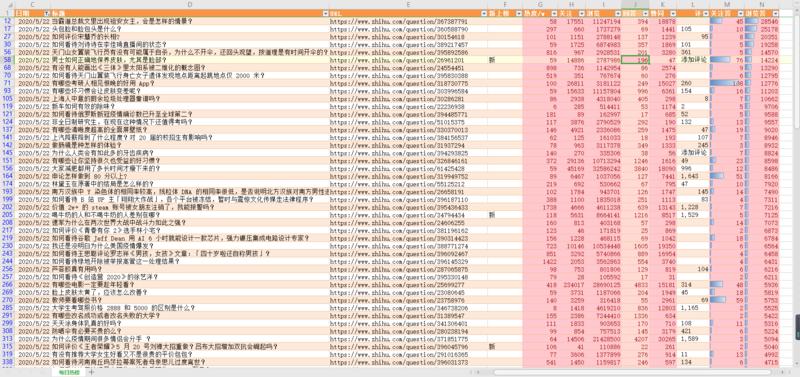Open the 回答 column filter dropdown

[644, 13]
